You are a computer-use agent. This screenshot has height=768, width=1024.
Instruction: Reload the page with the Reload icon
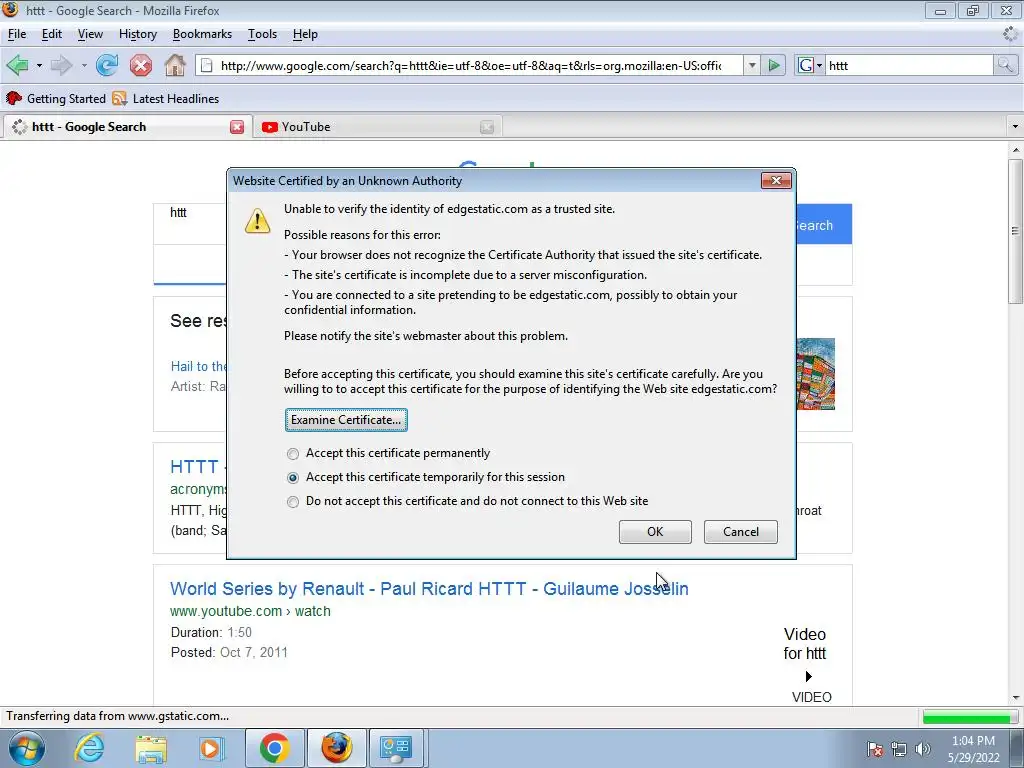tap(107, 65)
